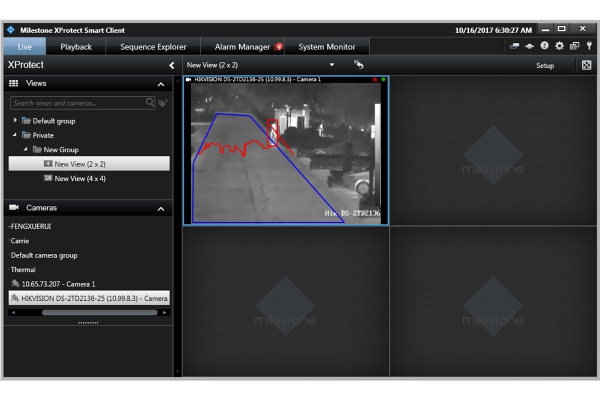Open the New View (2 x 2) dropdown
600x400 pixels.
332,65
